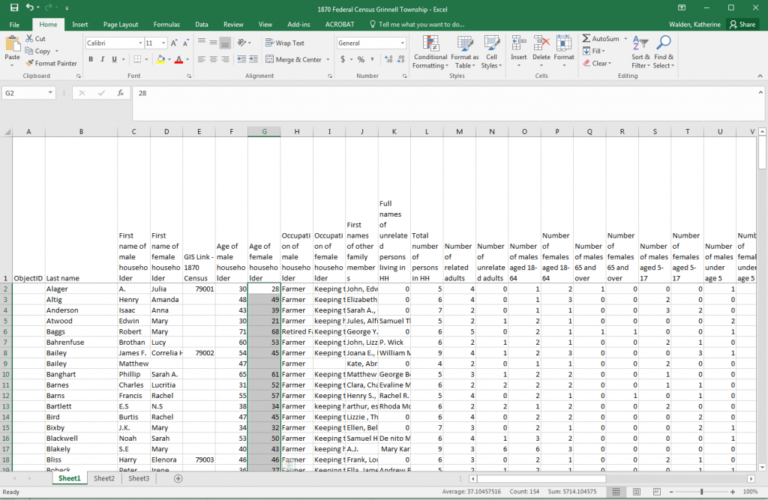Toggle Underline formatting
768x500 pixels.
114,59
